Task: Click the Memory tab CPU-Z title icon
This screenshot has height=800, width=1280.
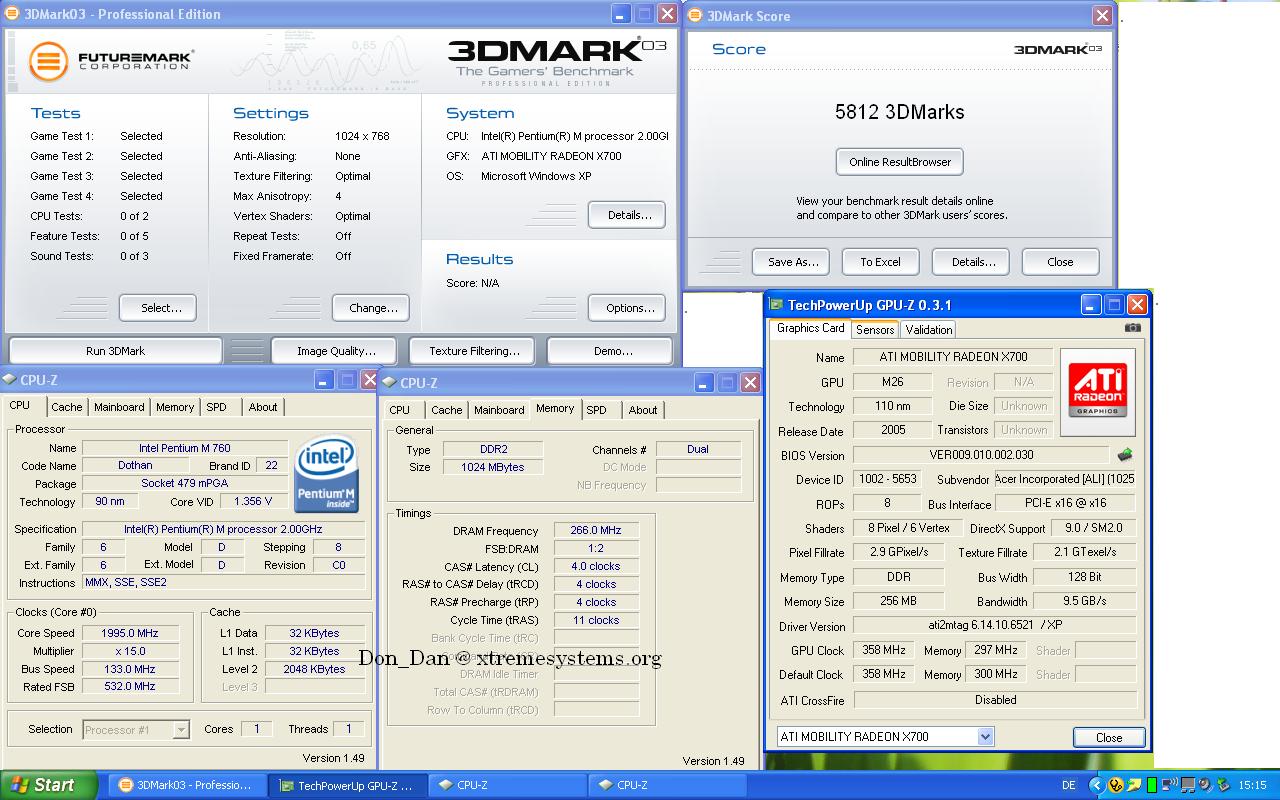Action: point(389,383)
